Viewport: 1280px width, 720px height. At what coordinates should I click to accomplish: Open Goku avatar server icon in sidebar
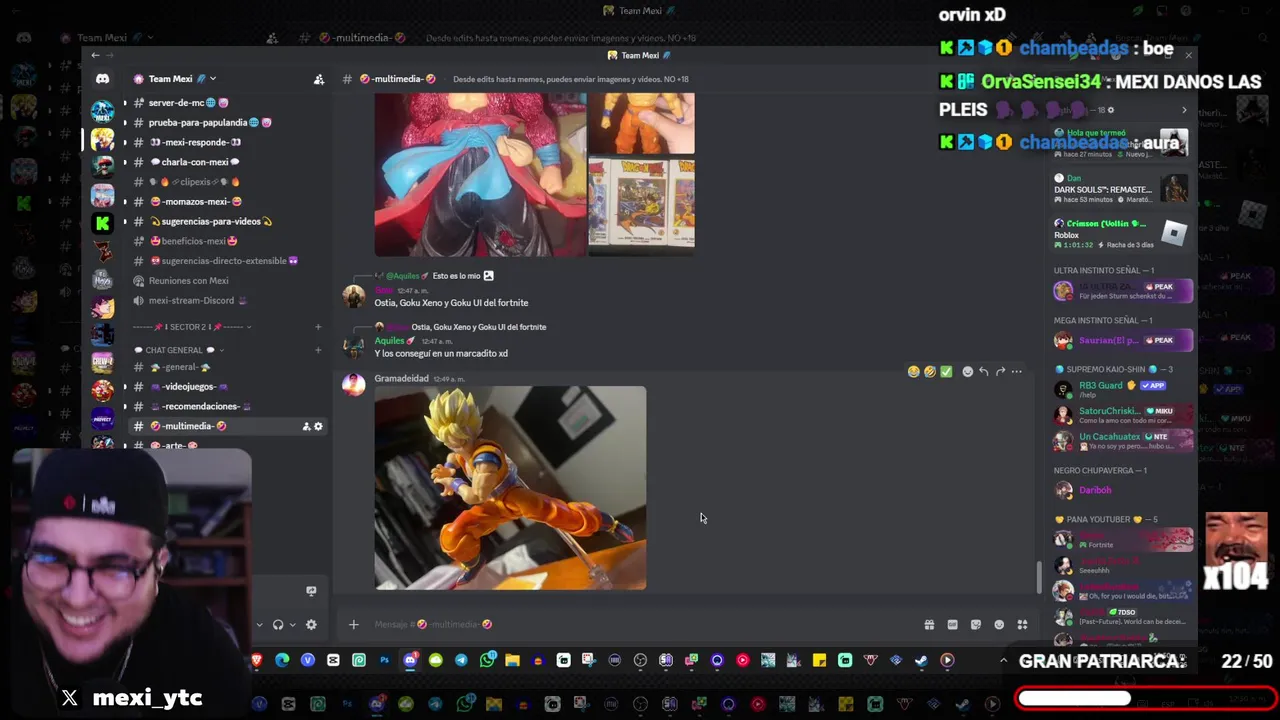coord(102,139)
